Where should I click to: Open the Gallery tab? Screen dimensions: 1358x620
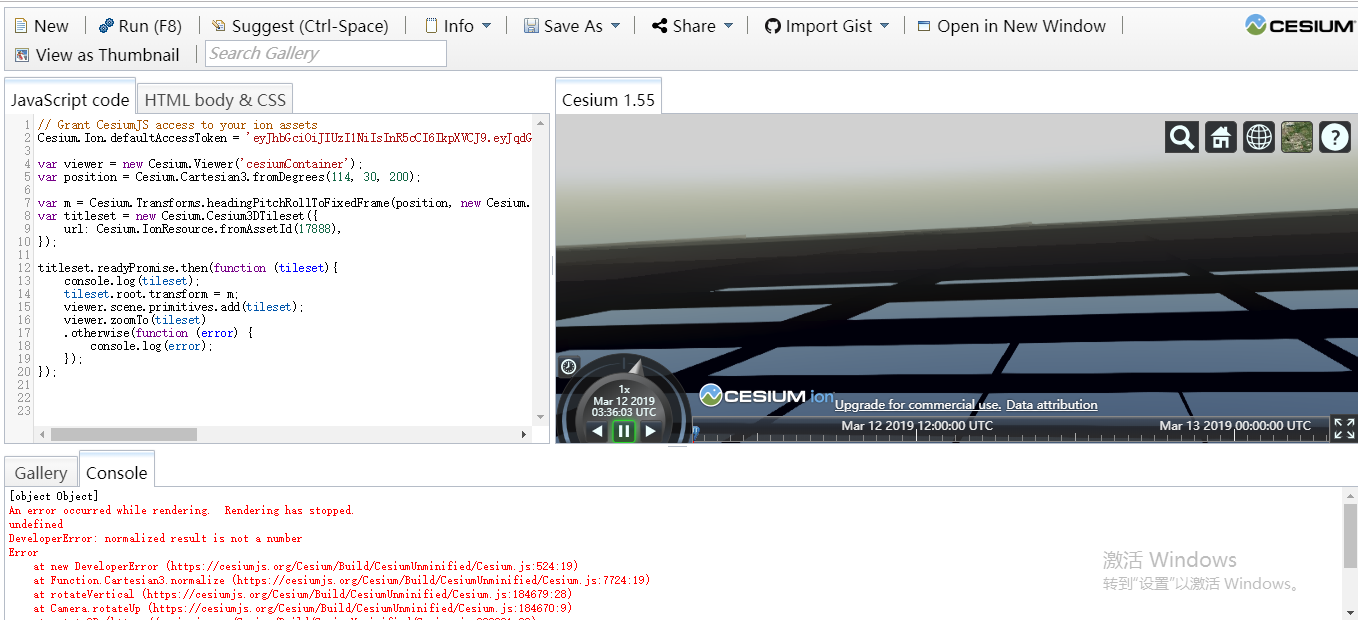(41, 473)
